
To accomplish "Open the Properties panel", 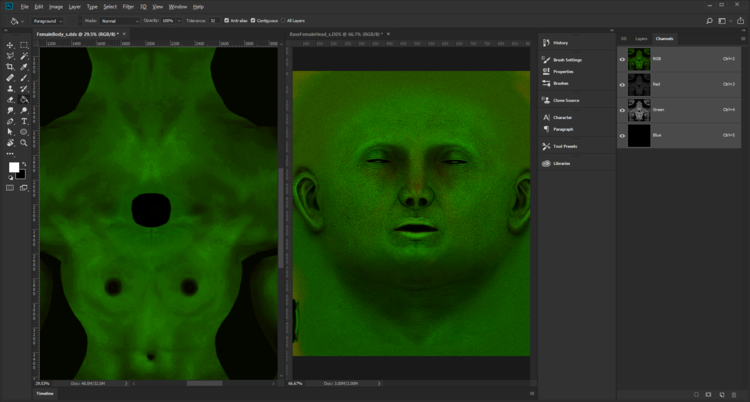I will click(x=563, y=72).
